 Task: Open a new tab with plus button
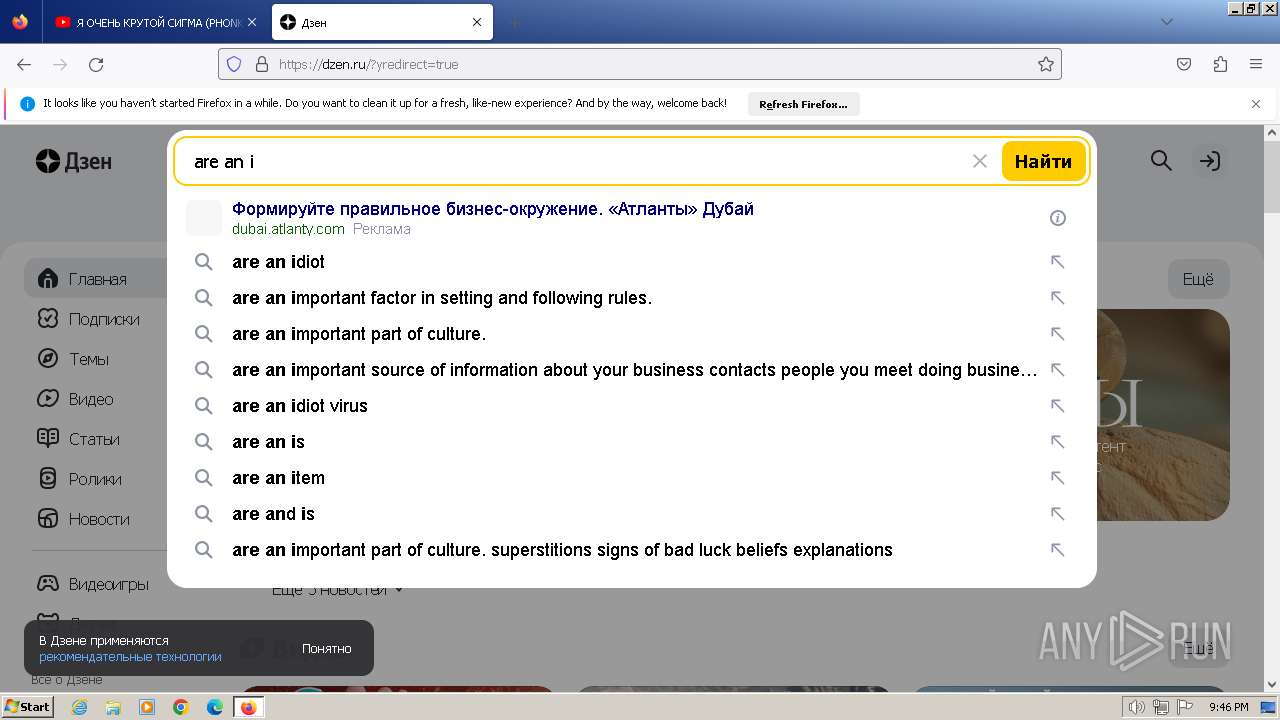coord(514,22)
